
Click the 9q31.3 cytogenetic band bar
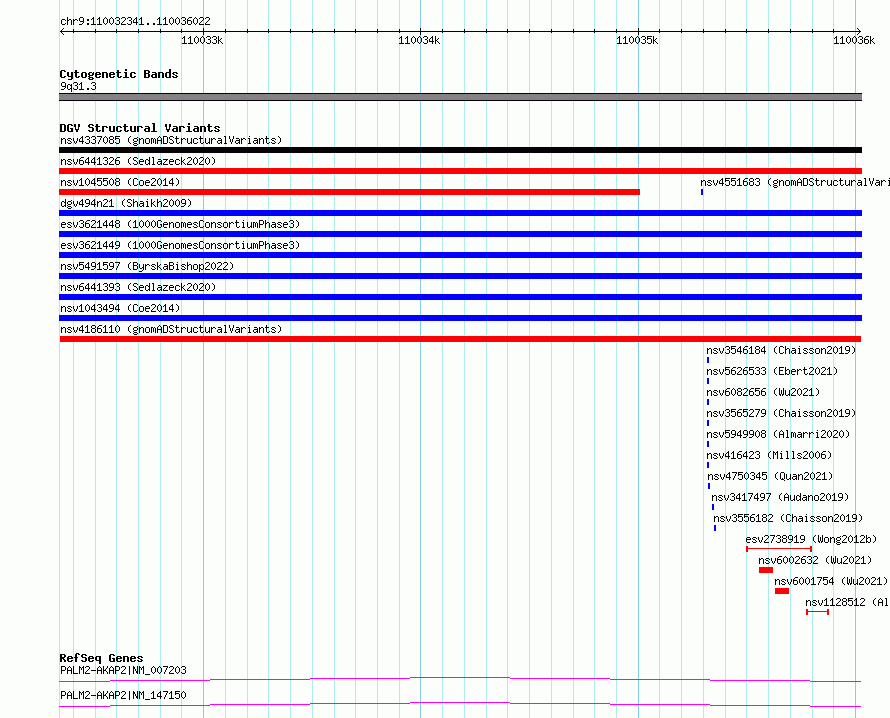pyautogui.click(x=460, y=97)
